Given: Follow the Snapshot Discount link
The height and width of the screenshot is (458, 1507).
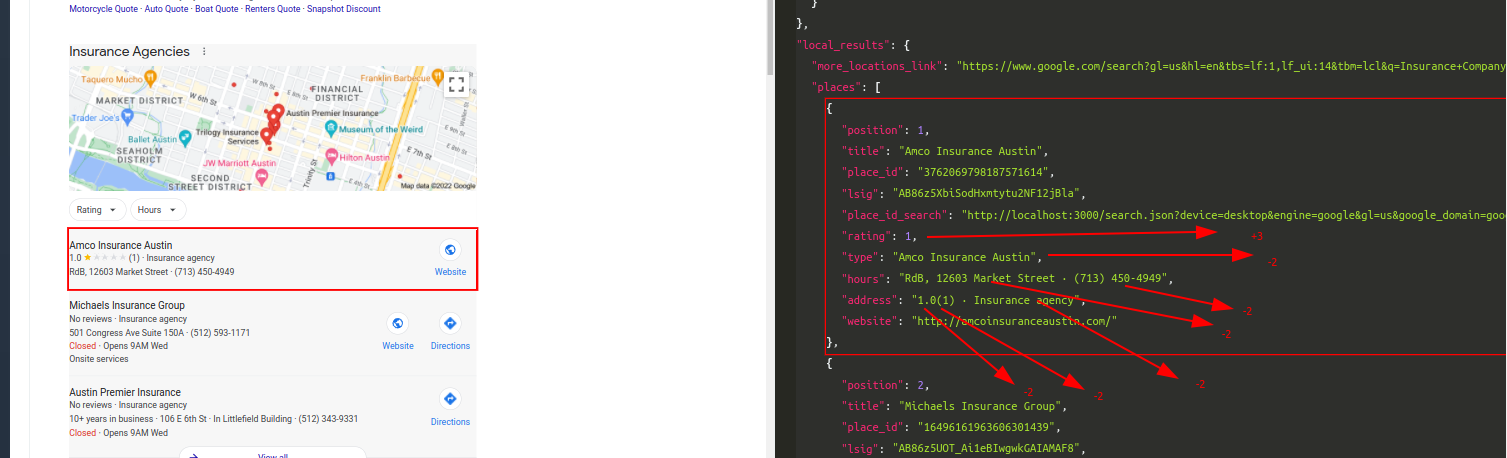Looking at the screenshot, I should click(x=343, y=9).
